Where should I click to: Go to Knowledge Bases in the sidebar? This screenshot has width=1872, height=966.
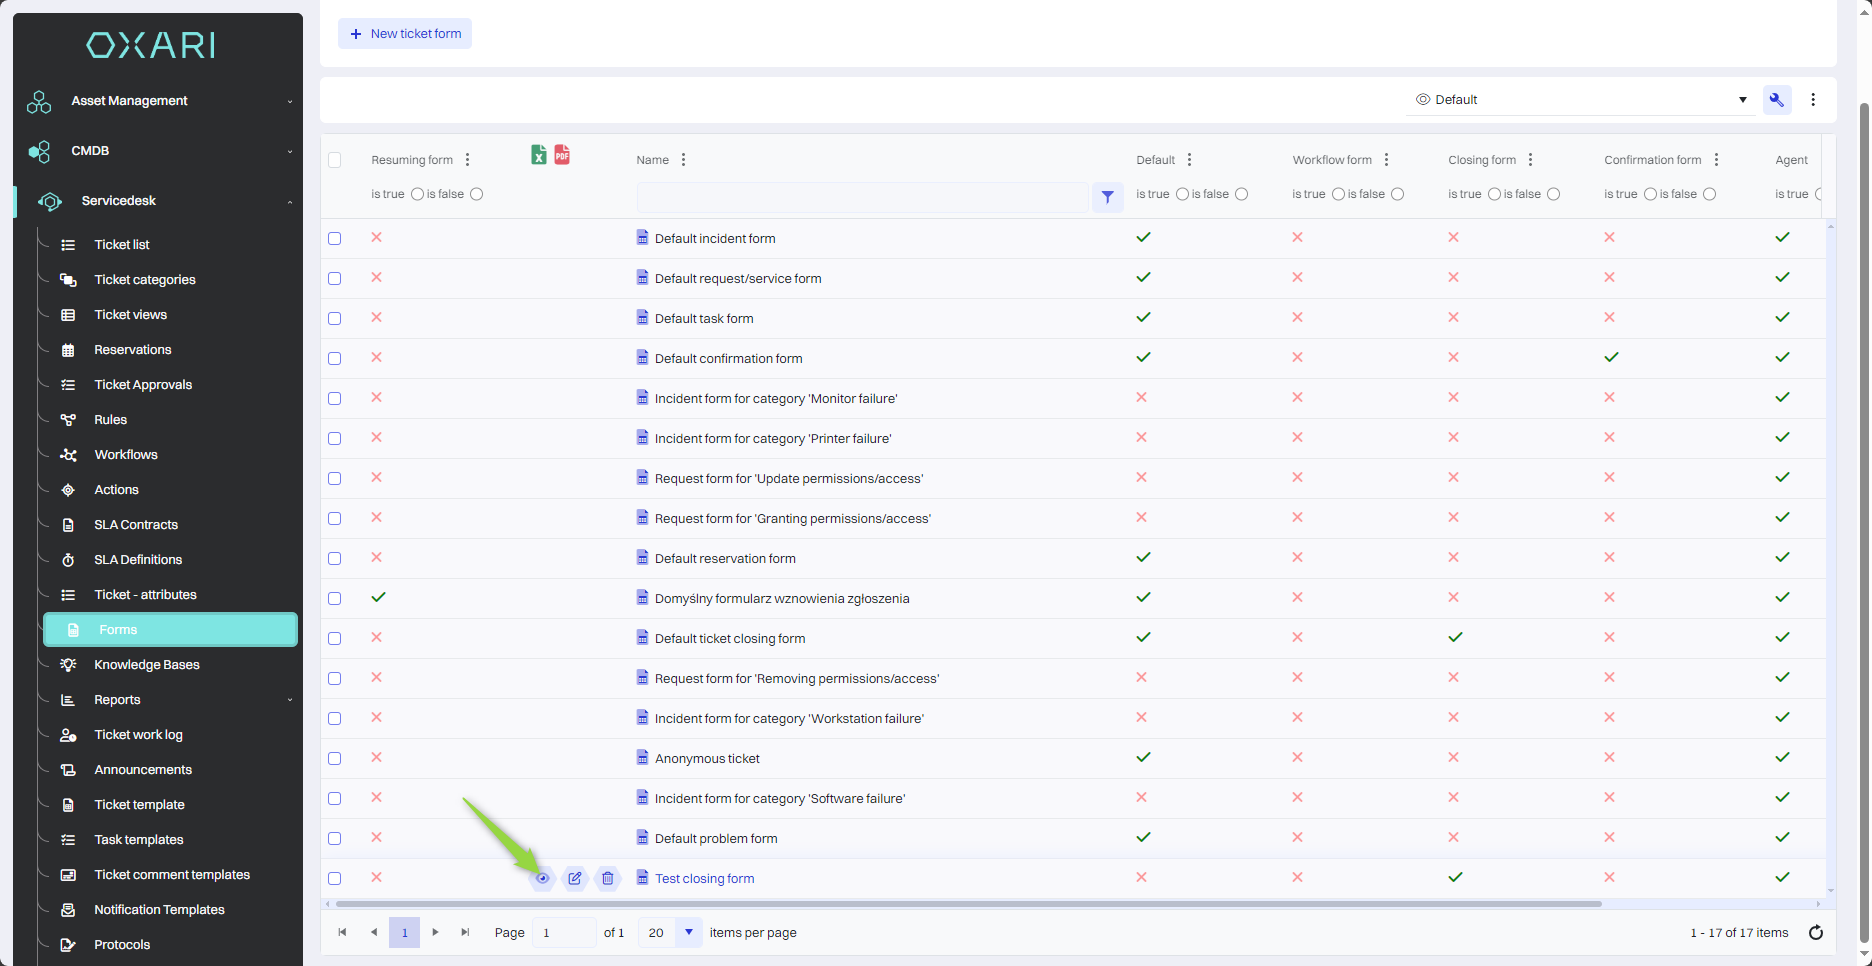(147, 665)
